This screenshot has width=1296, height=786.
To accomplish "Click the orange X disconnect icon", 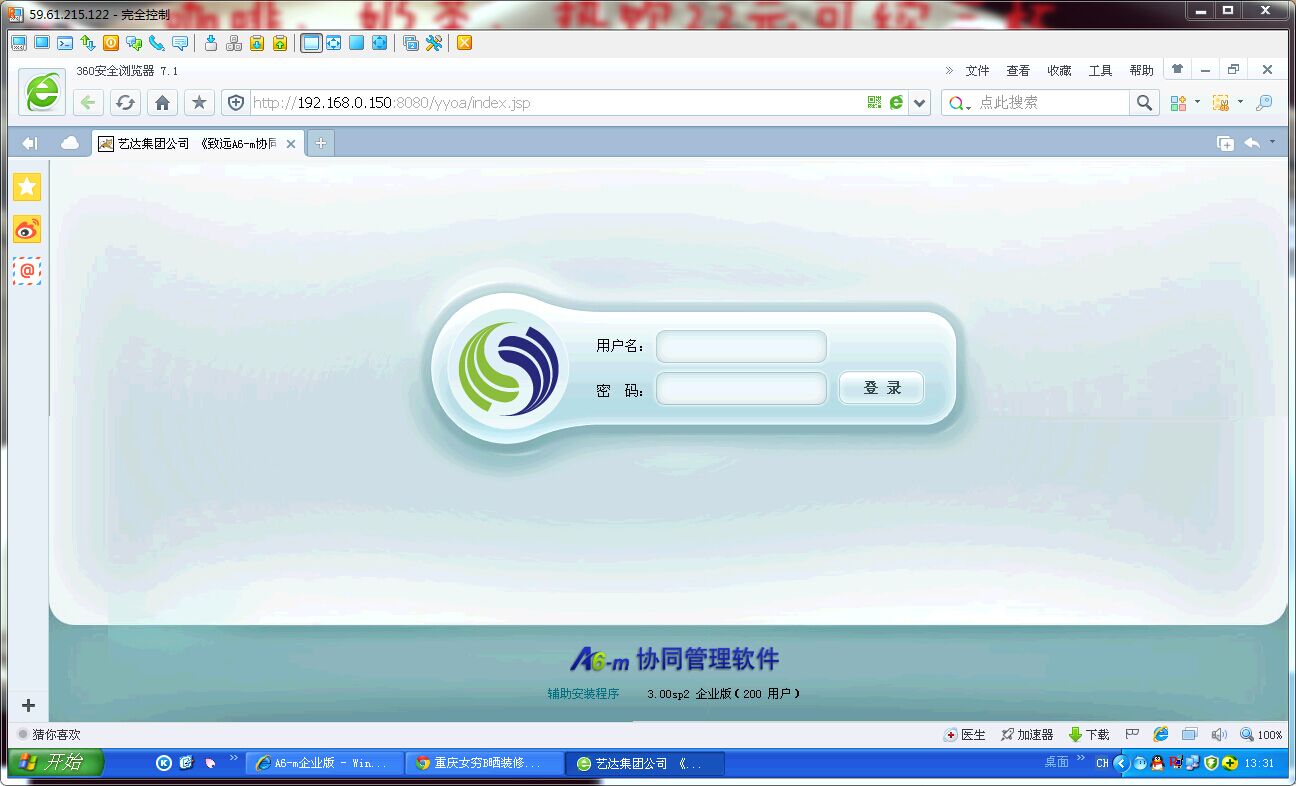I will coord(464,43).
